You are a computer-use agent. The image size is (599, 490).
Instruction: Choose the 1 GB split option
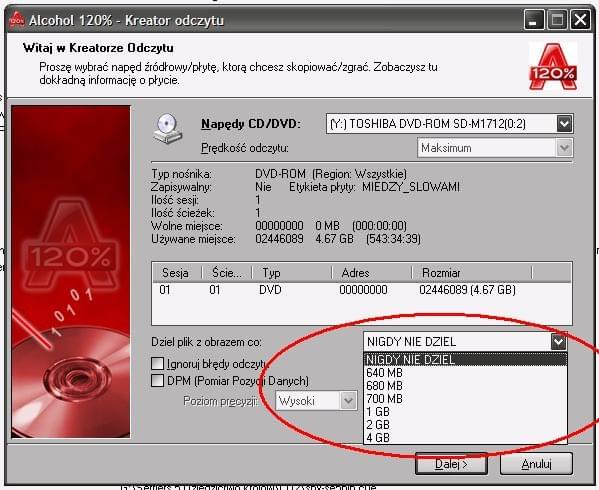tap(465, 412)
